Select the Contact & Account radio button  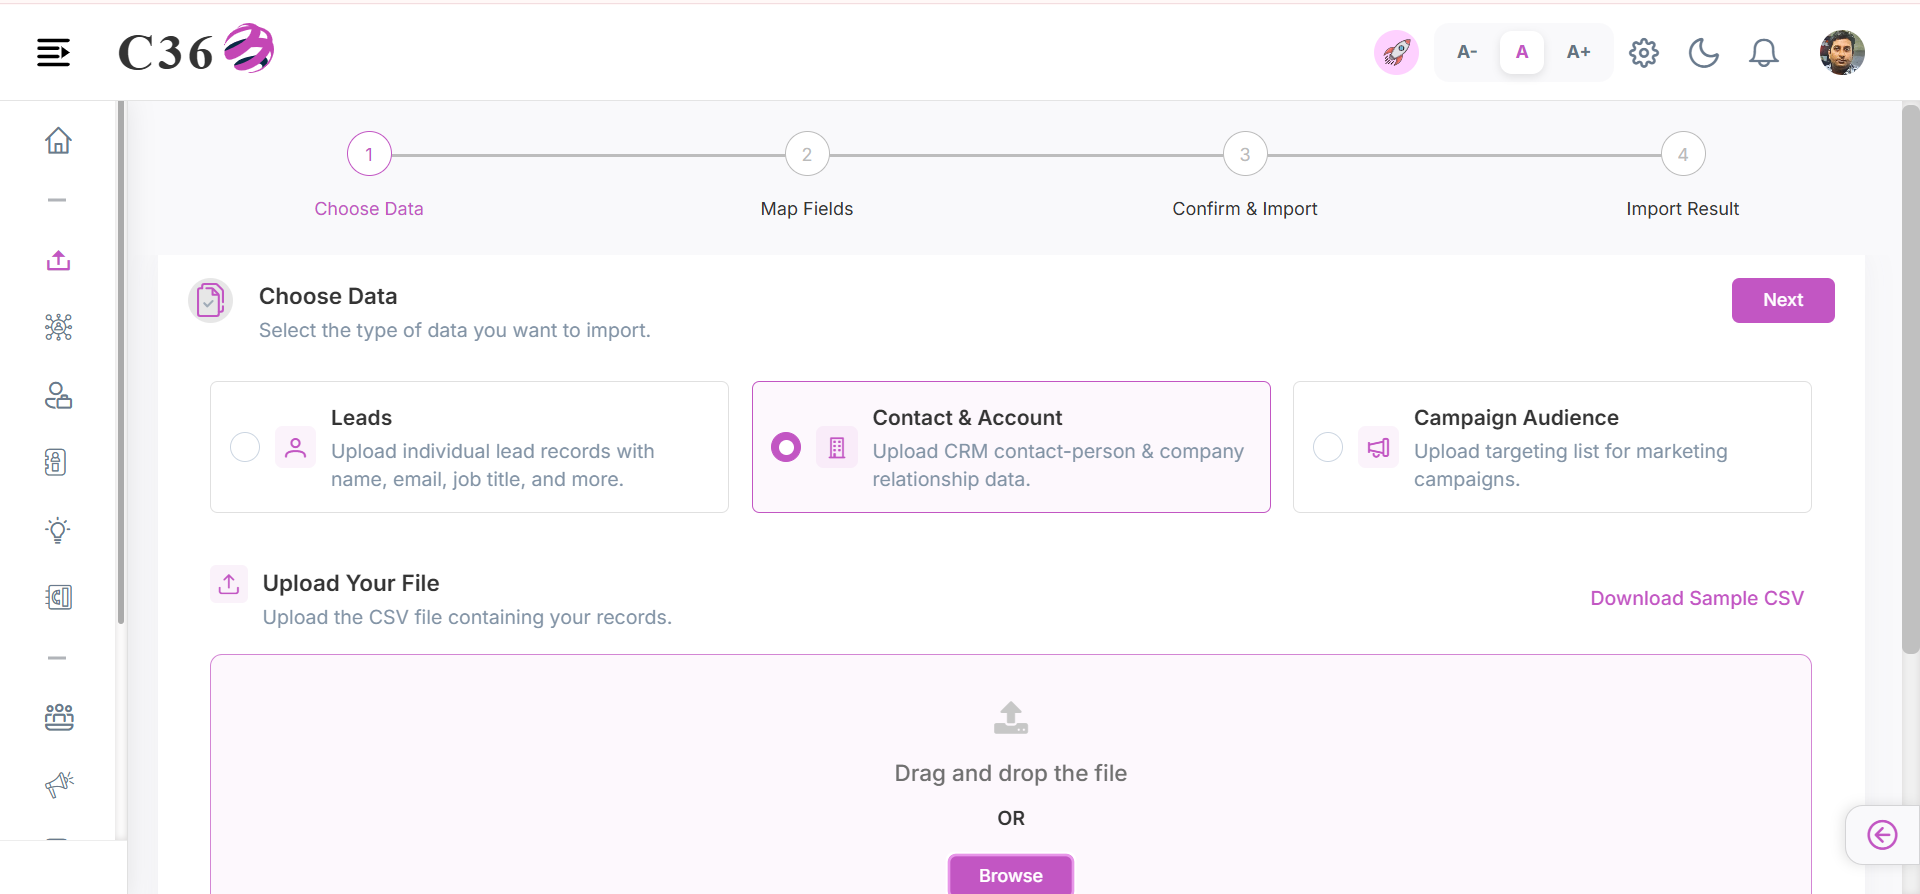click(x=786, y=447)
